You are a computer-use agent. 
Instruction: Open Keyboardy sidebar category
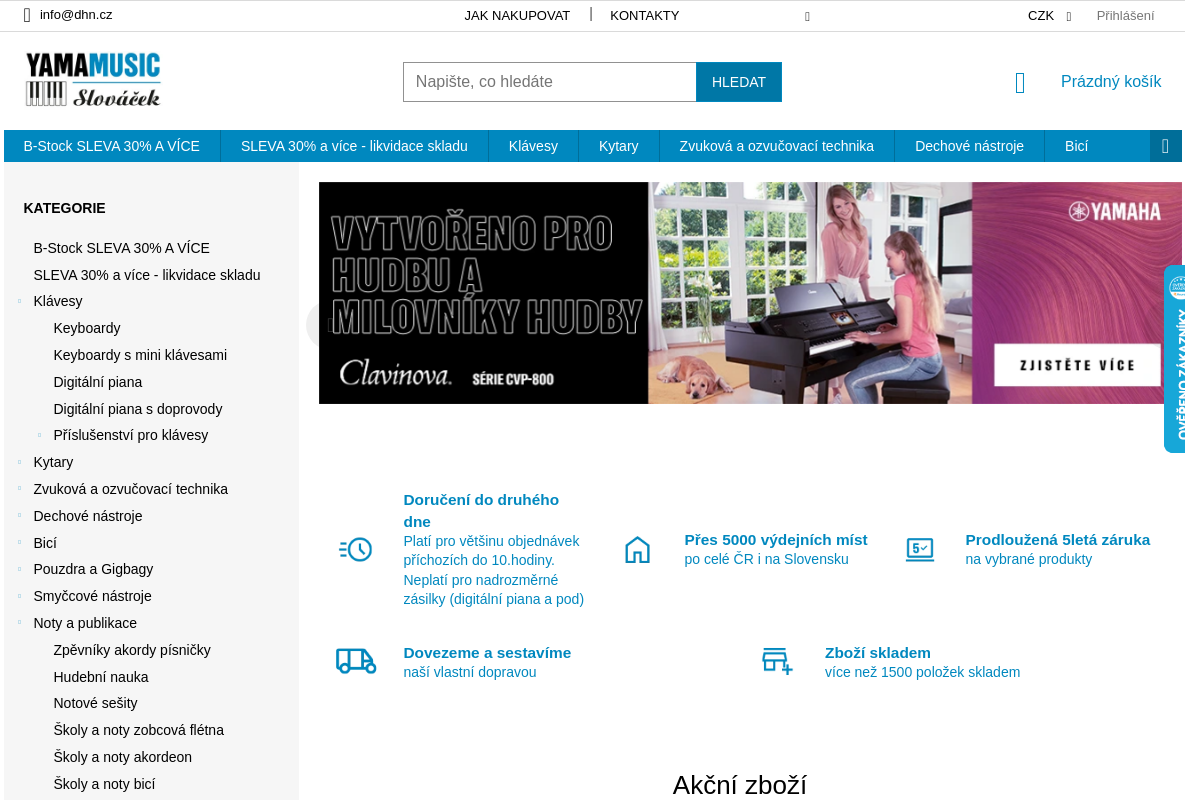coord(87,328)
